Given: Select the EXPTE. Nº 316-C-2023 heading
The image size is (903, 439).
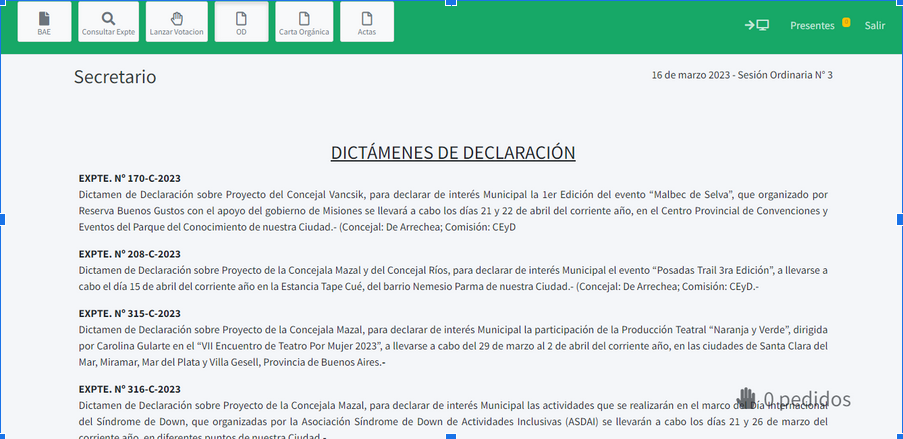Looking at the screenshot, I should click(x=130, y=389).
